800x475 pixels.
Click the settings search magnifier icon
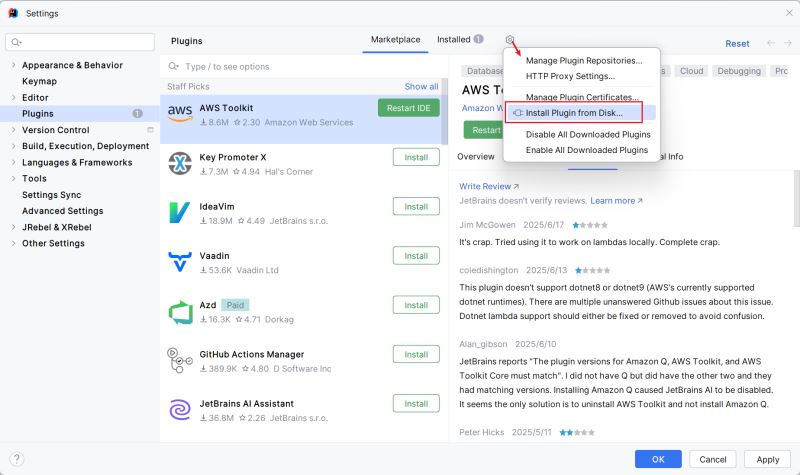click(16, 42)
